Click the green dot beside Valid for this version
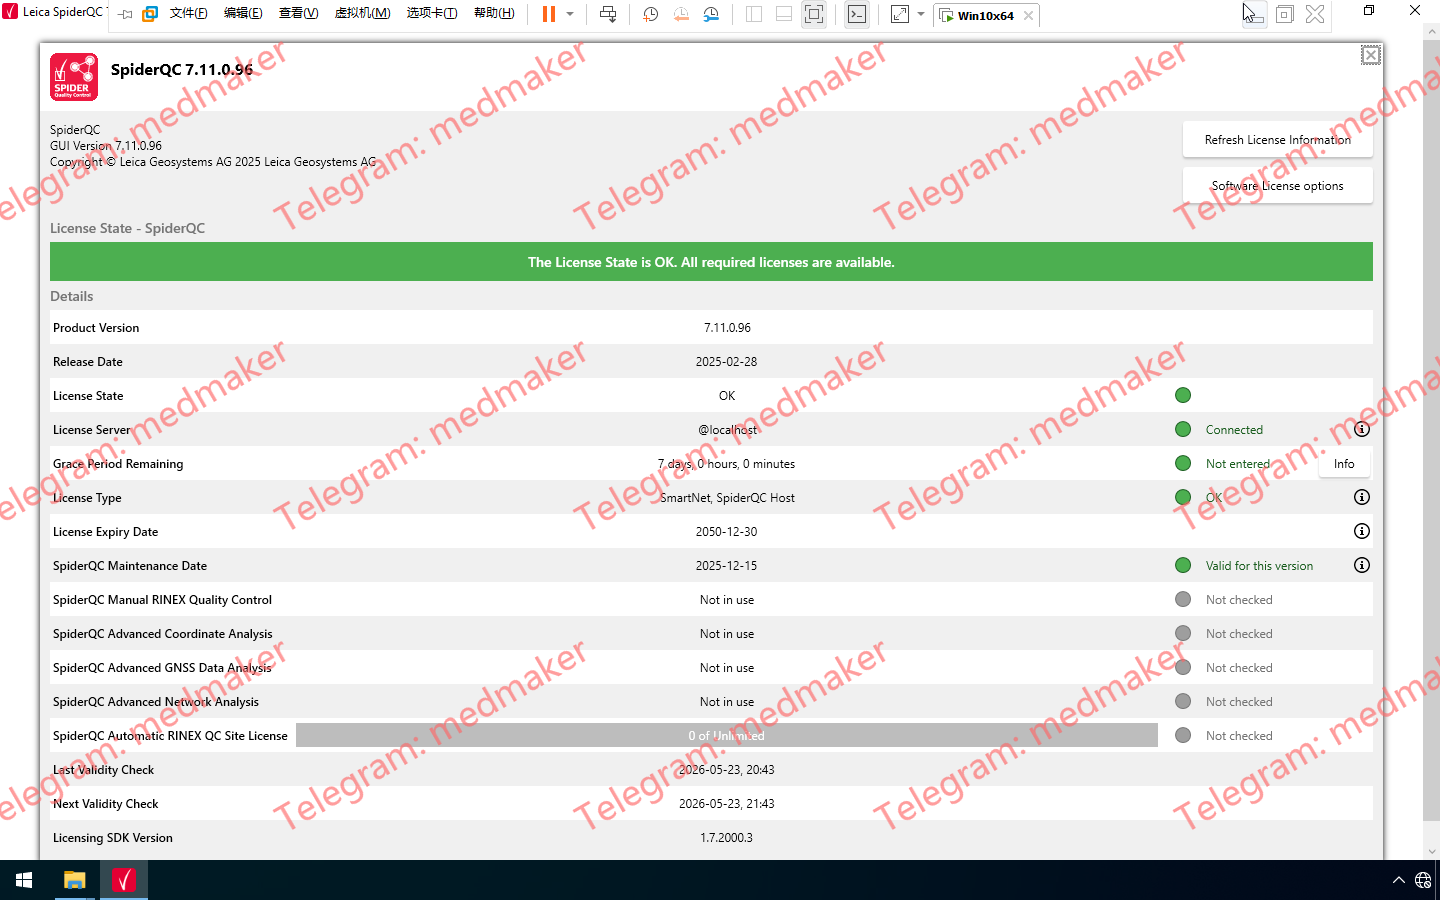1440x900 pixels. coord(1183,565)
